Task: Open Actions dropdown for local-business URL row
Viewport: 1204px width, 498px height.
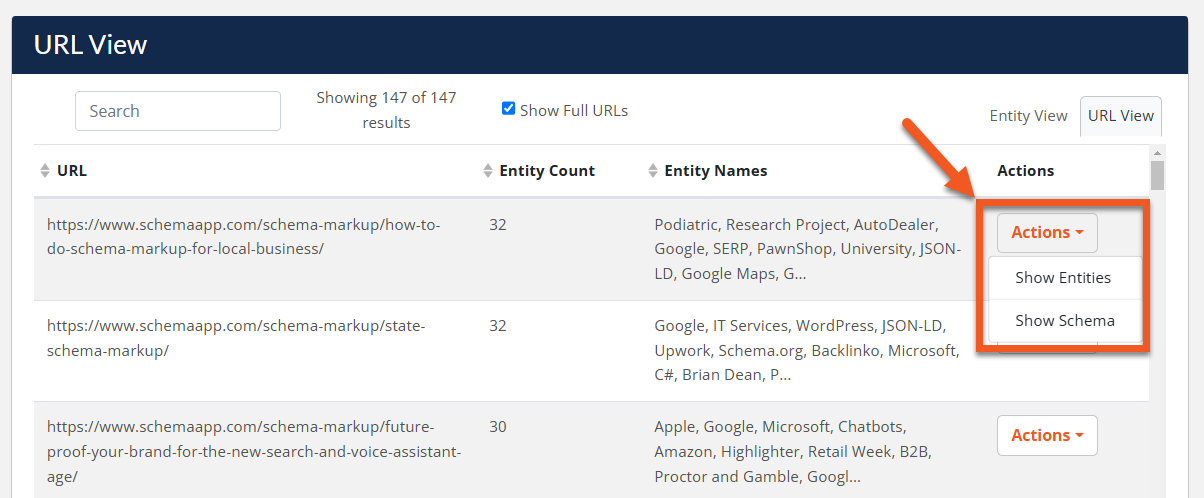Action: 1047,232
